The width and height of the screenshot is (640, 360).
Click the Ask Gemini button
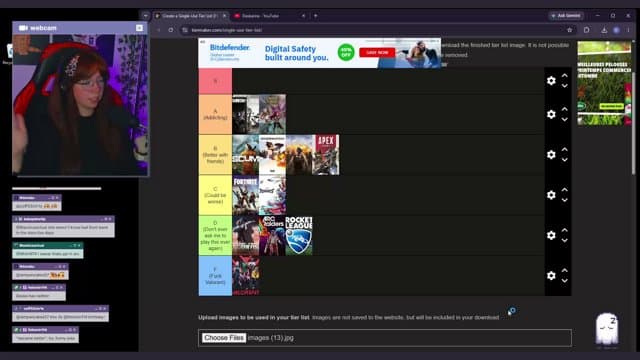click(x=566, y=16)
